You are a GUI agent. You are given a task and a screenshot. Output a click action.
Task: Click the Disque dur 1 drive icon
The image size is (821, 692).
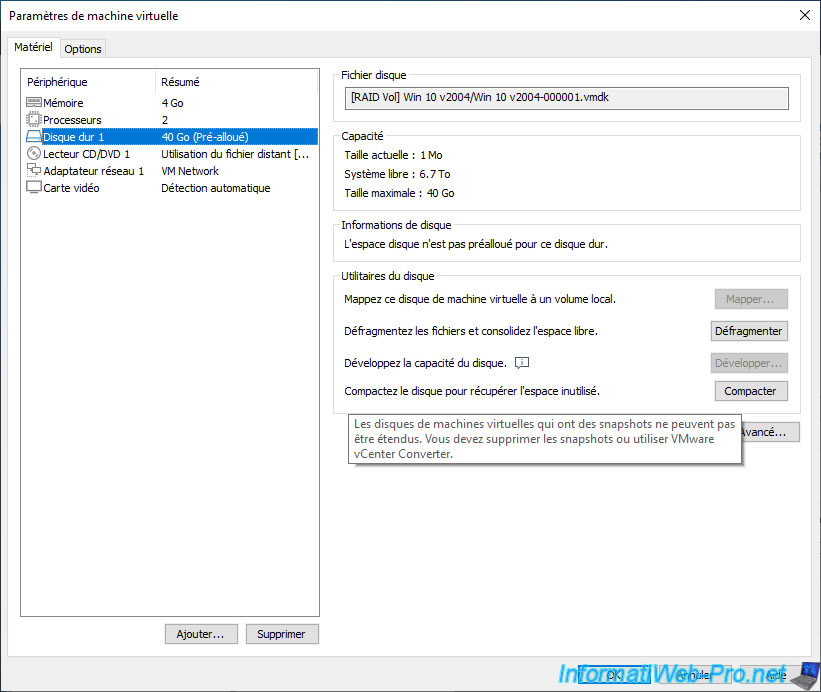[34, 137]
